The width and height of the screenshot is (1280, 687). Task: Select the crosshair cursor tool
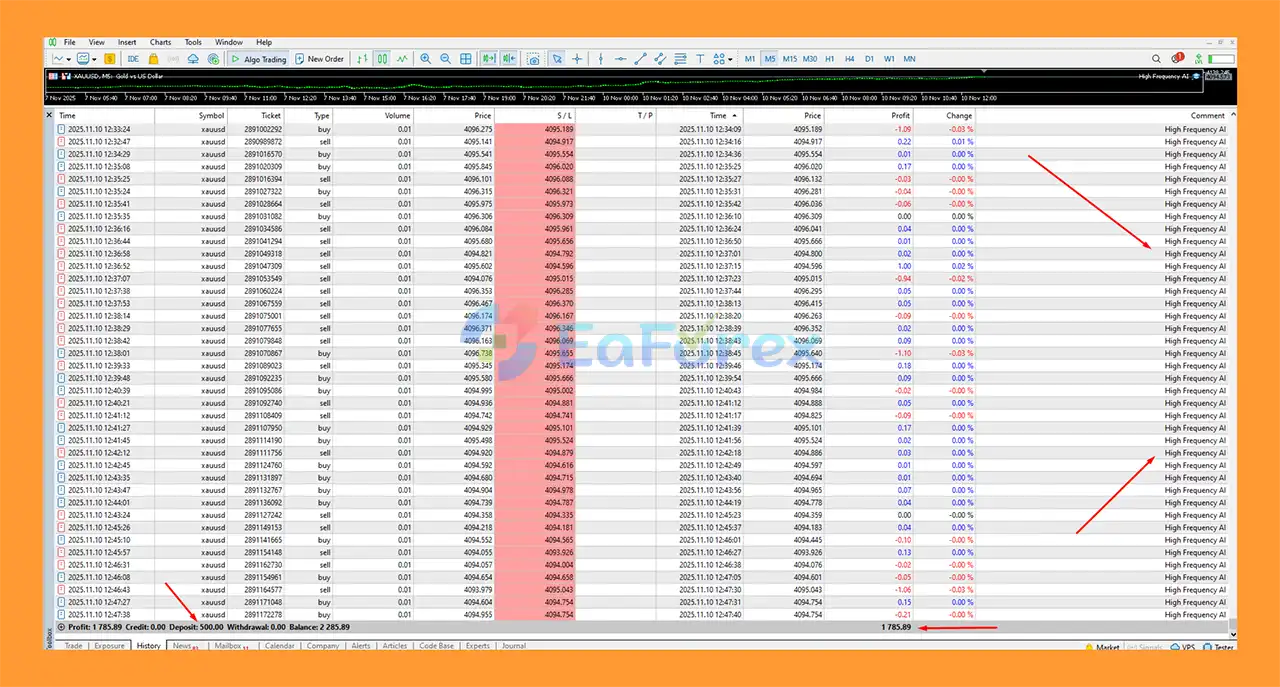[577, 59]
